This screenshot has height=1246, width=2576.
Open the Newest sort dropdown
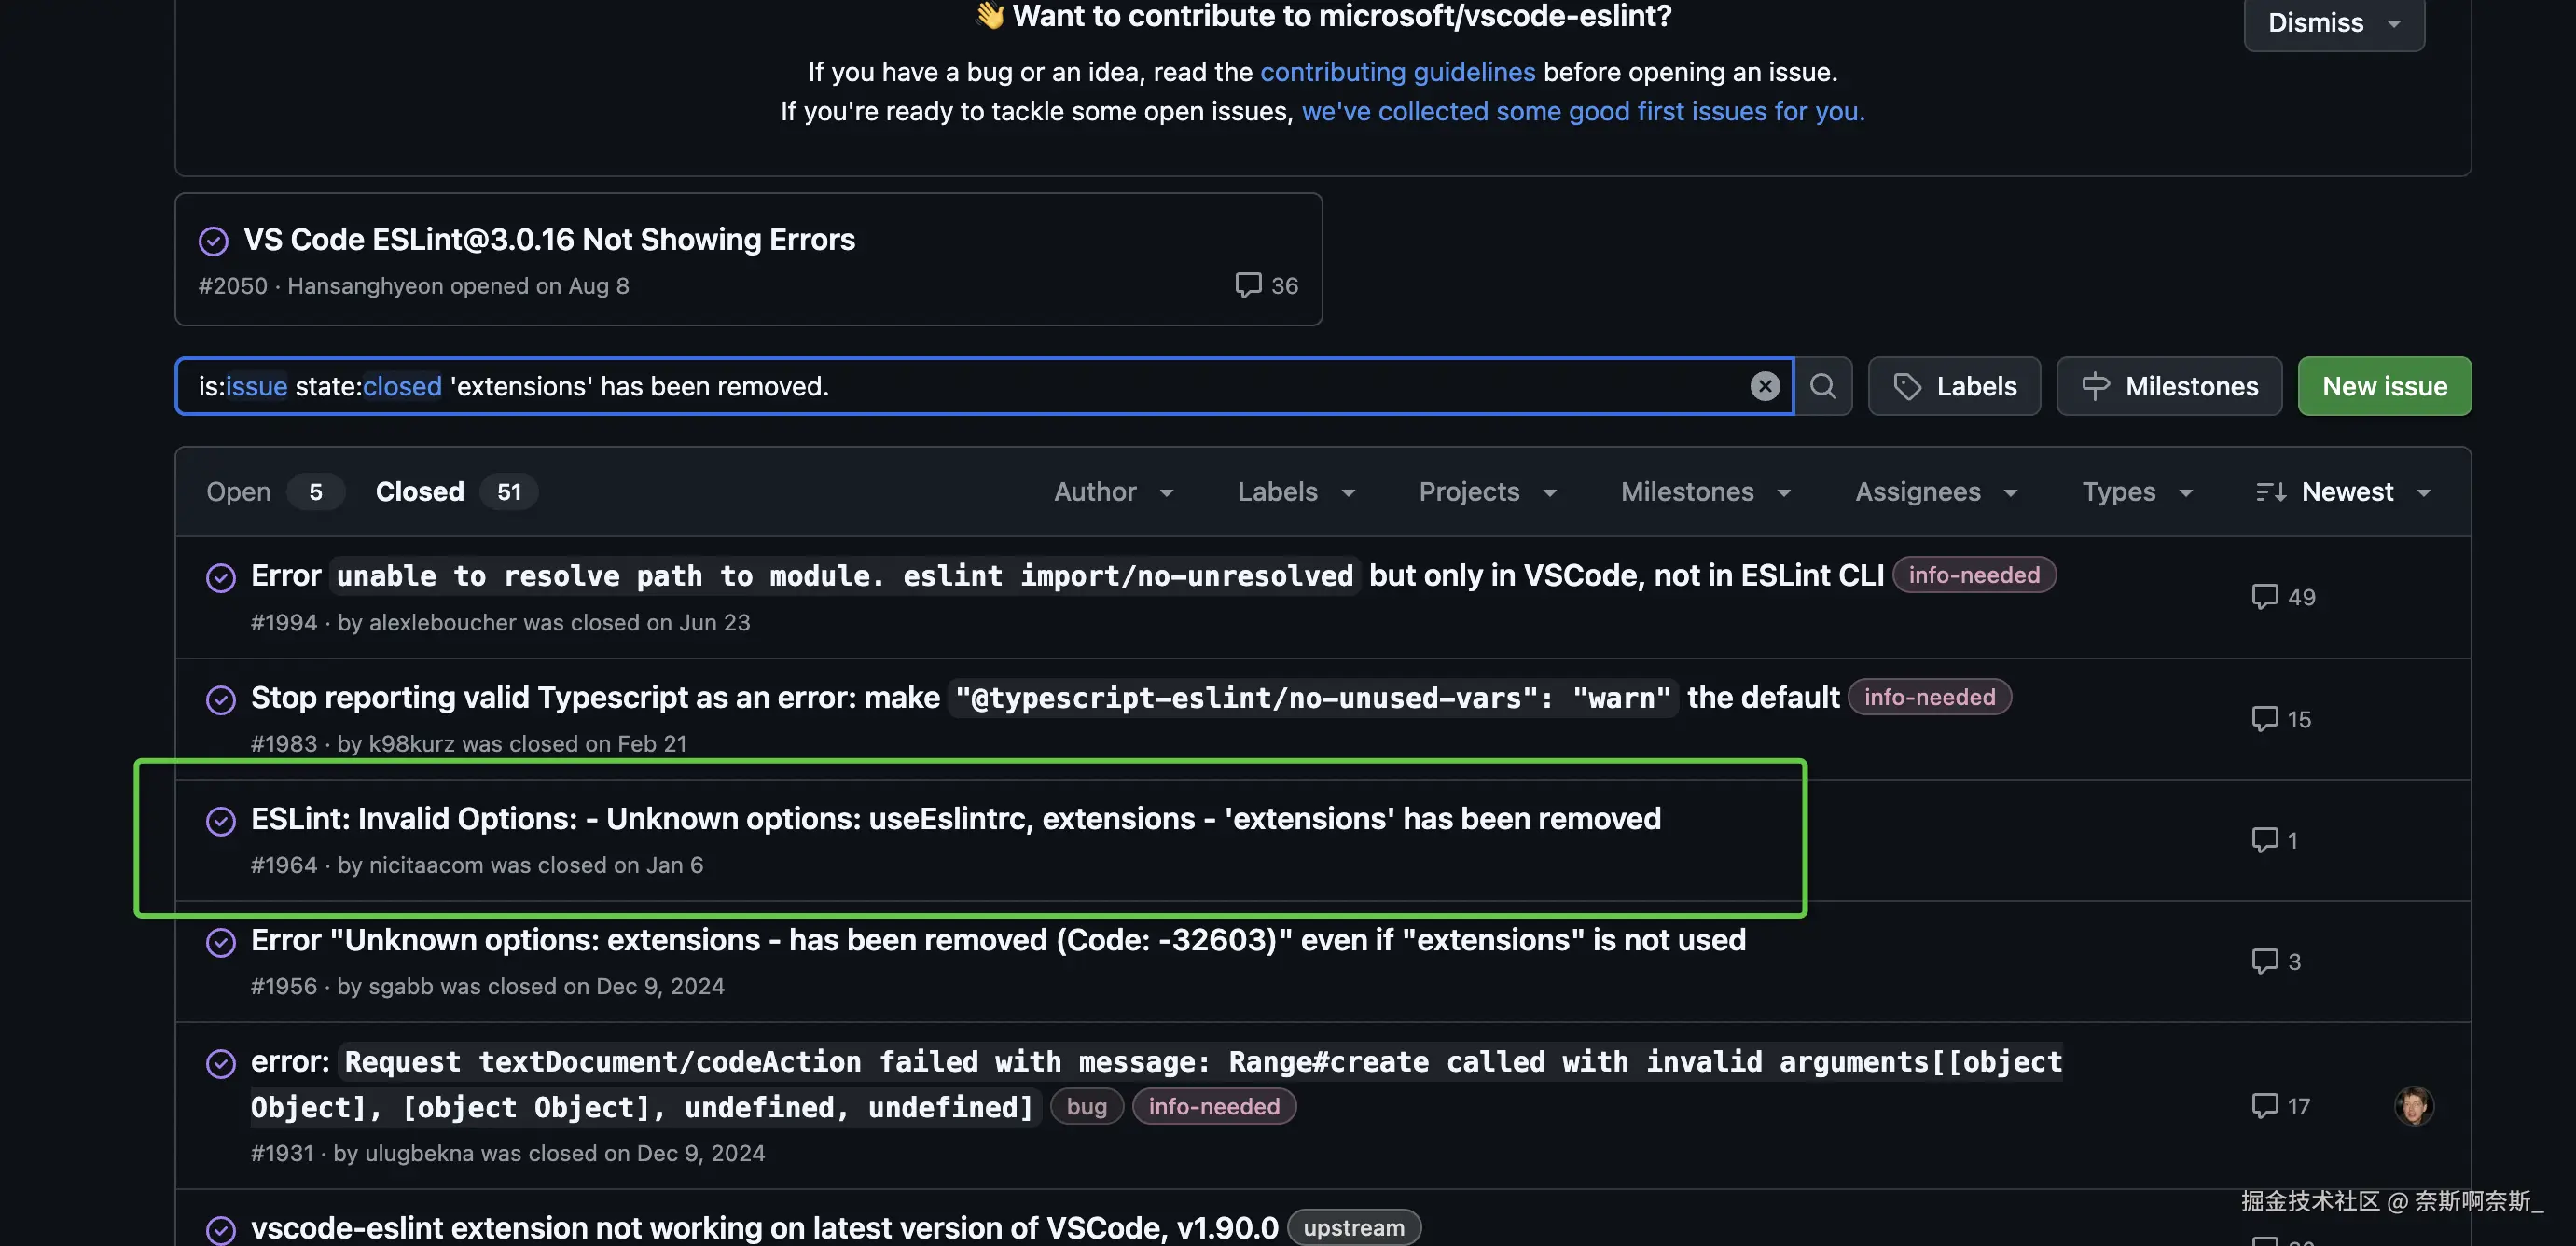[2343, 492]
